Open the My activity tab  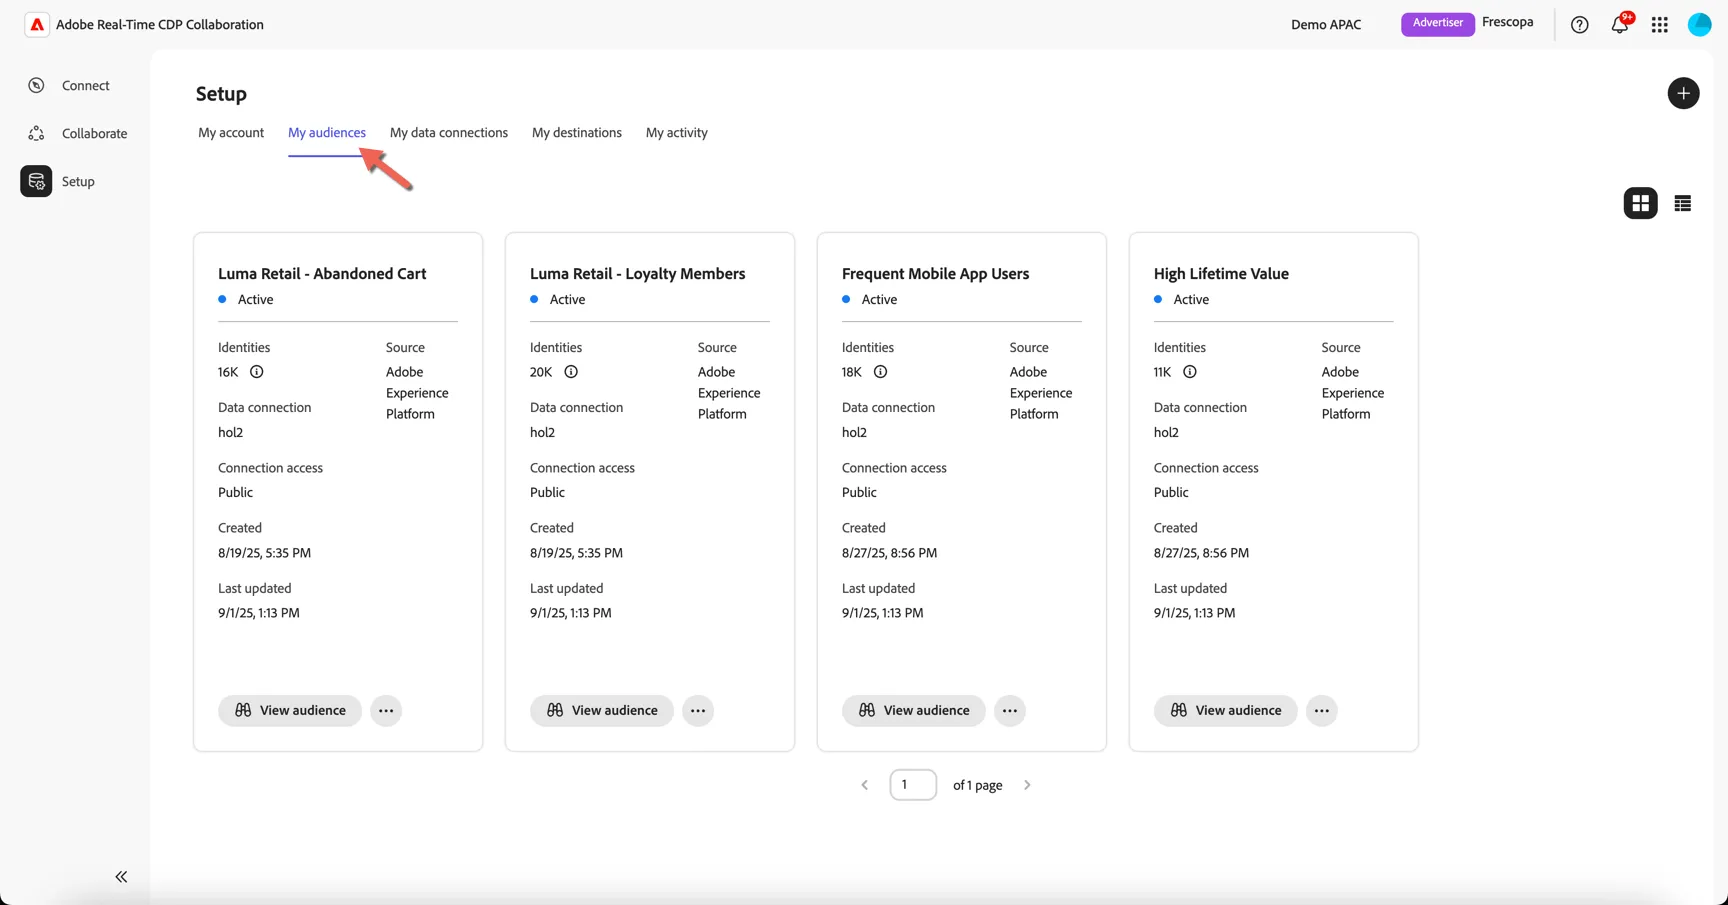[x=677, y=133]
